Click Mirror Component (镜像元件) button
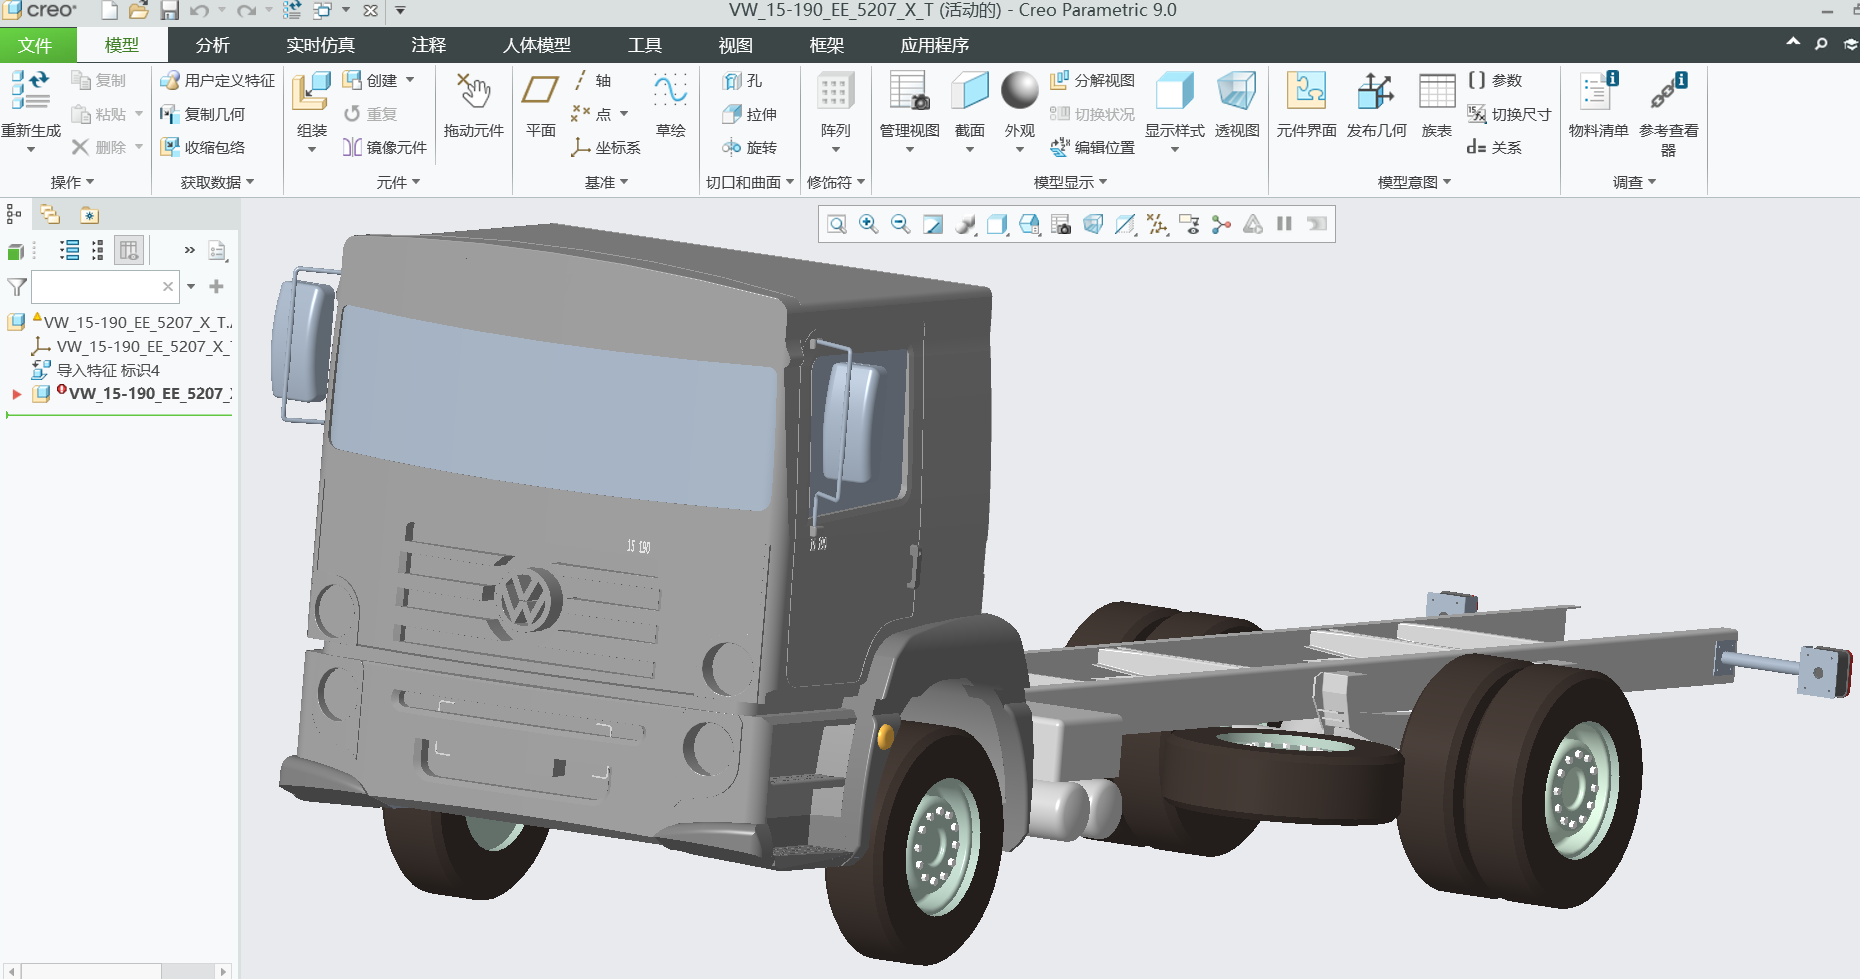This screenshot has height=979, width=1860. [385, 147]
